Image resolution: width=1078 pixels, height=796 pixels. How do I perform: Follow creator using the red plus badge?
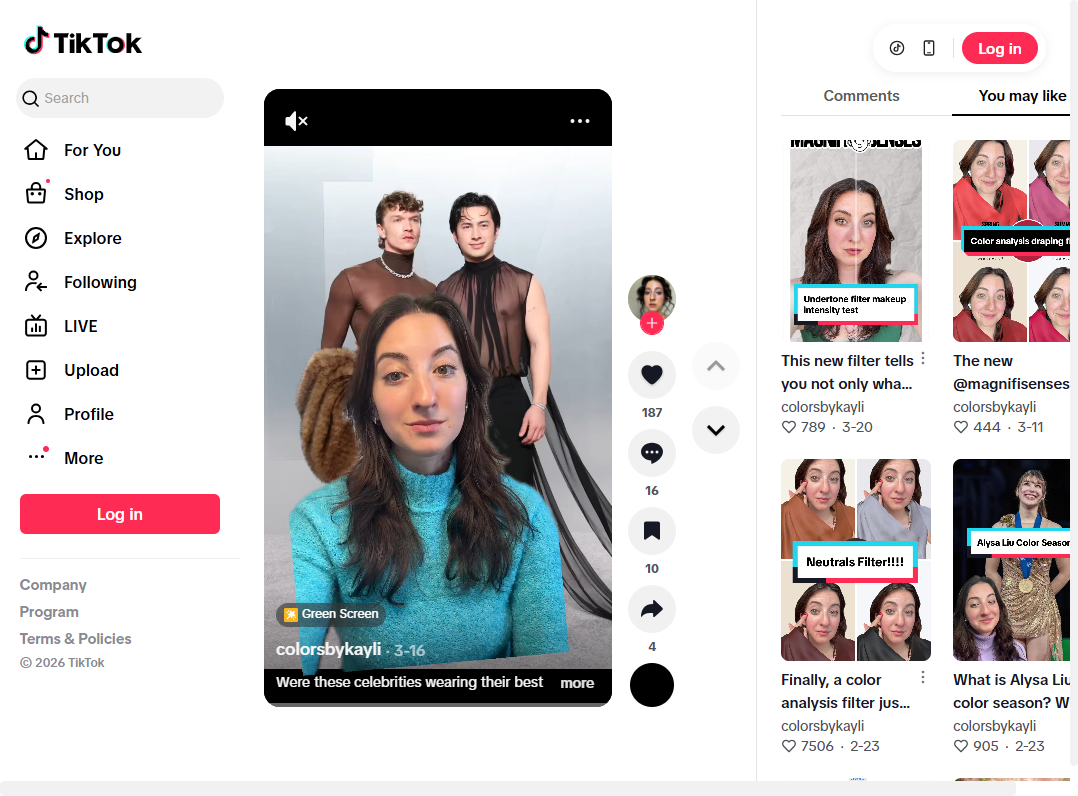click(x=652, y=323)
